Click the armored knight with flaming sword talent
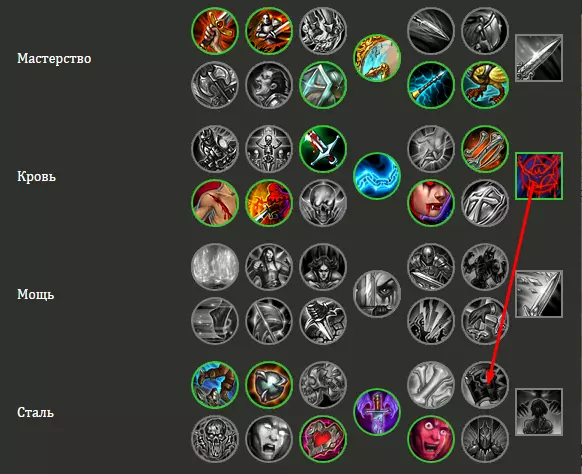The image size is (582, 474). tap(269, 31)
